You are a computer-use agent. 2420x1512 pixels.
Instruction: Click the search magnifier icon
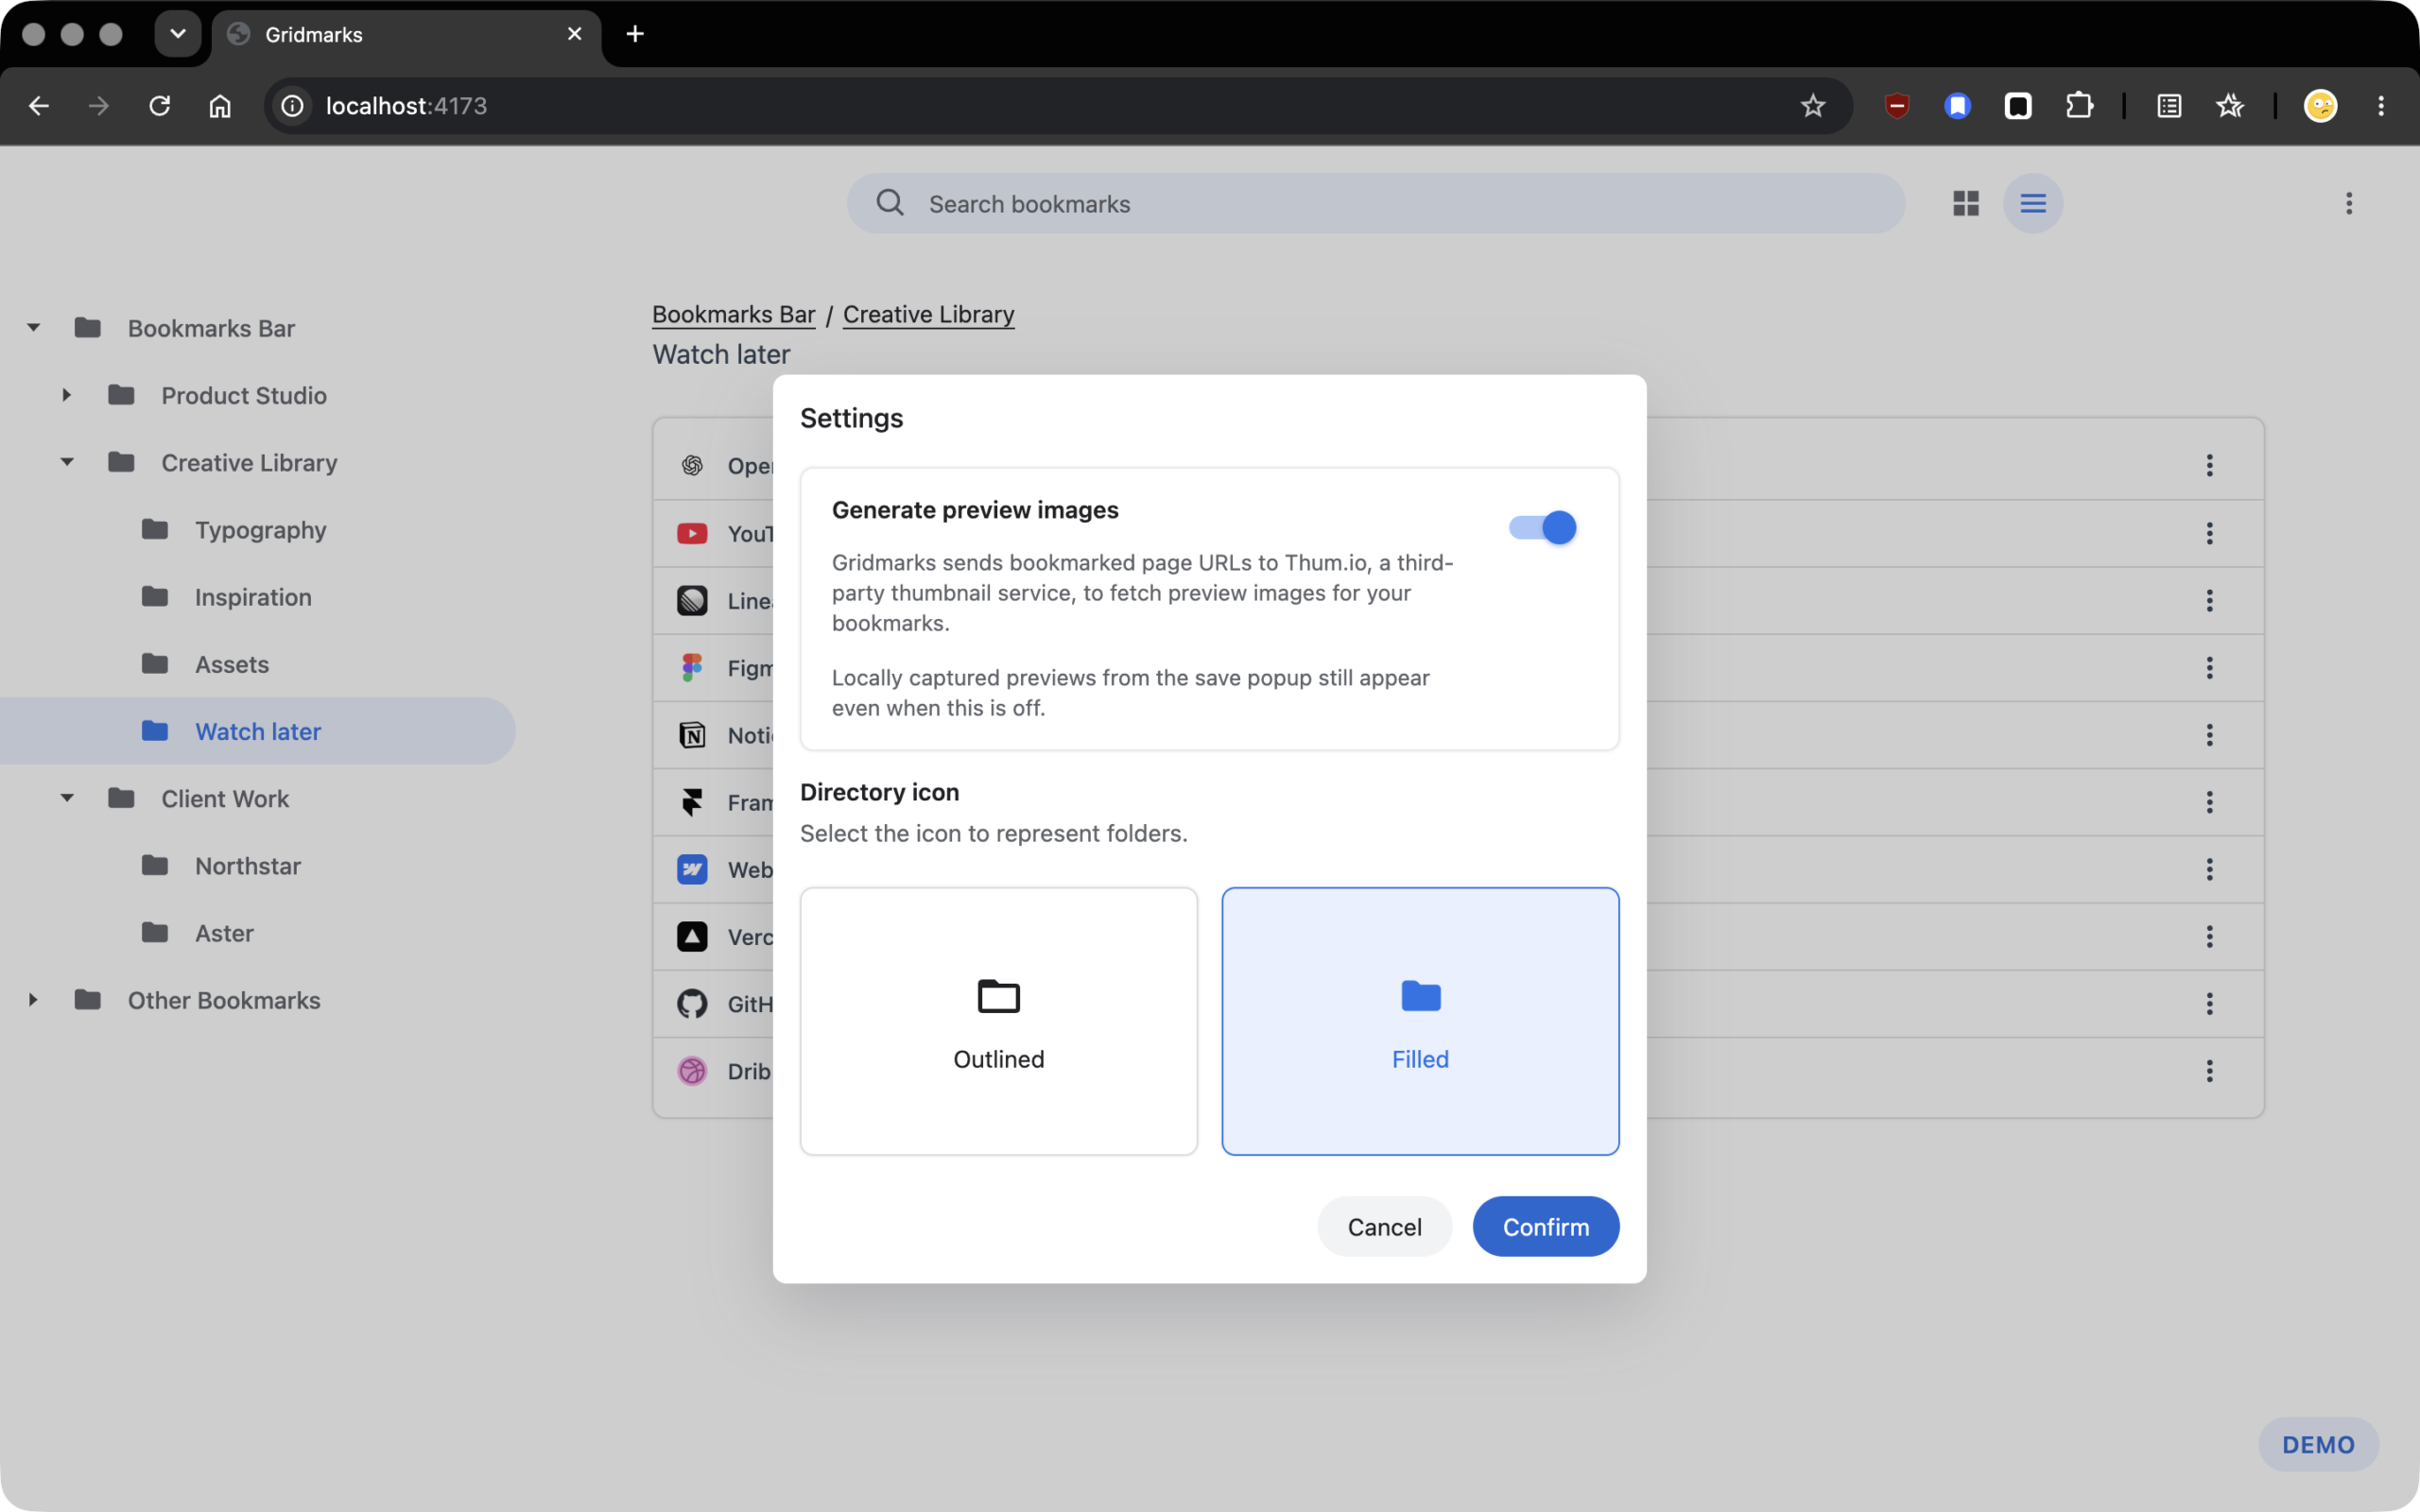click(890, 203)
